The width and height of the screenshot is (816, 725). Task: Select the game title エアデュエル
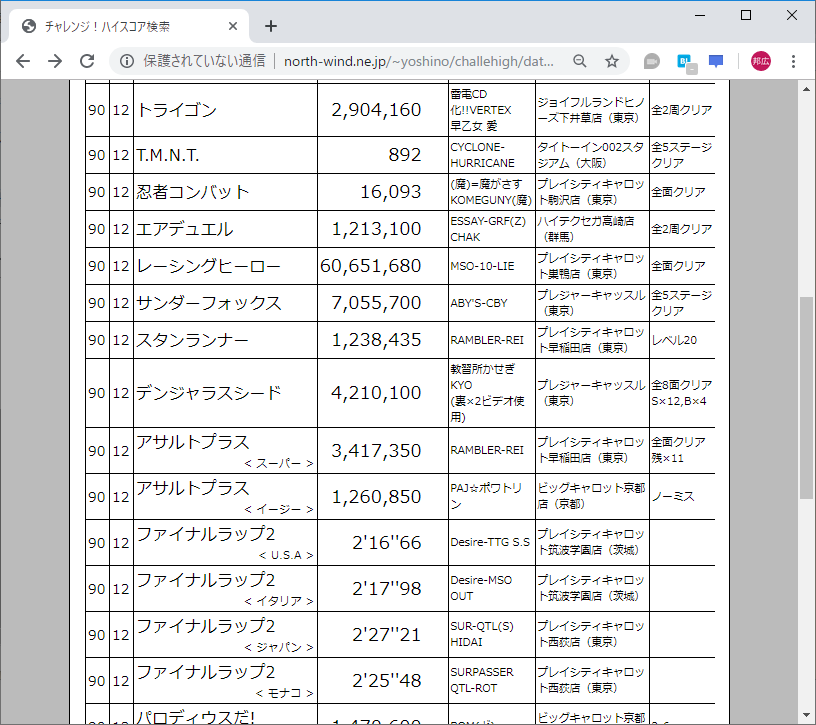[x=185, y=229]
